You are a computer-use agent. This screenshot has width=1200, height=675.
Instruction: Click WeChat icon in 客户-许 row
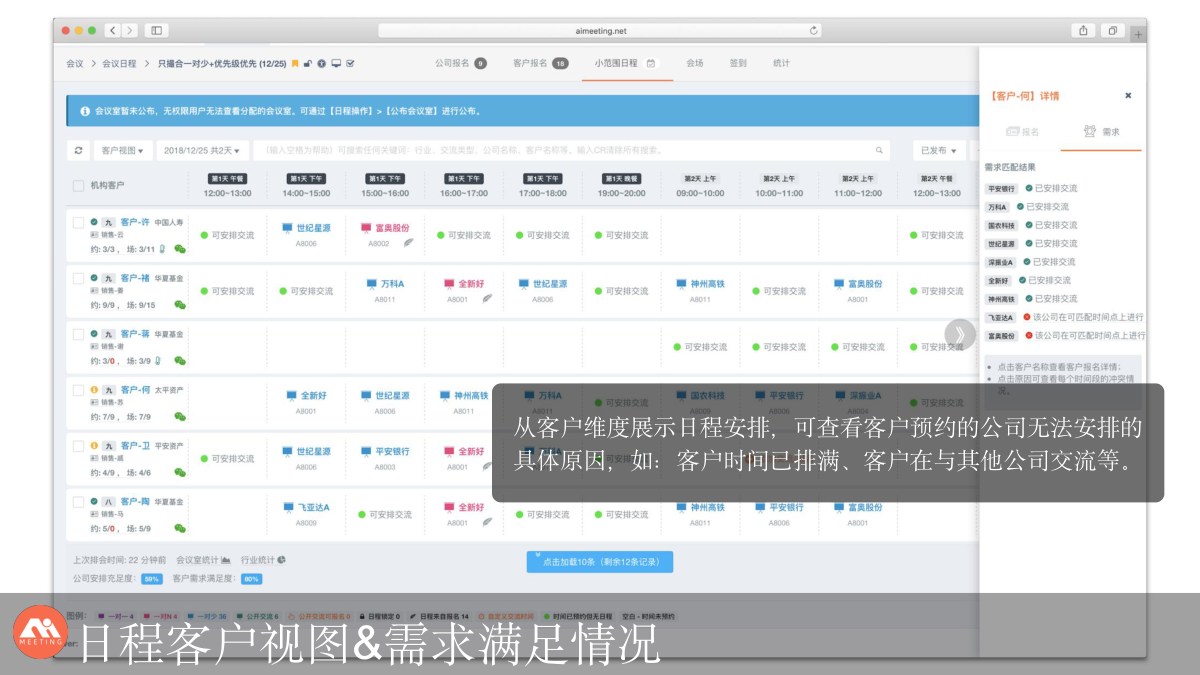180,249
